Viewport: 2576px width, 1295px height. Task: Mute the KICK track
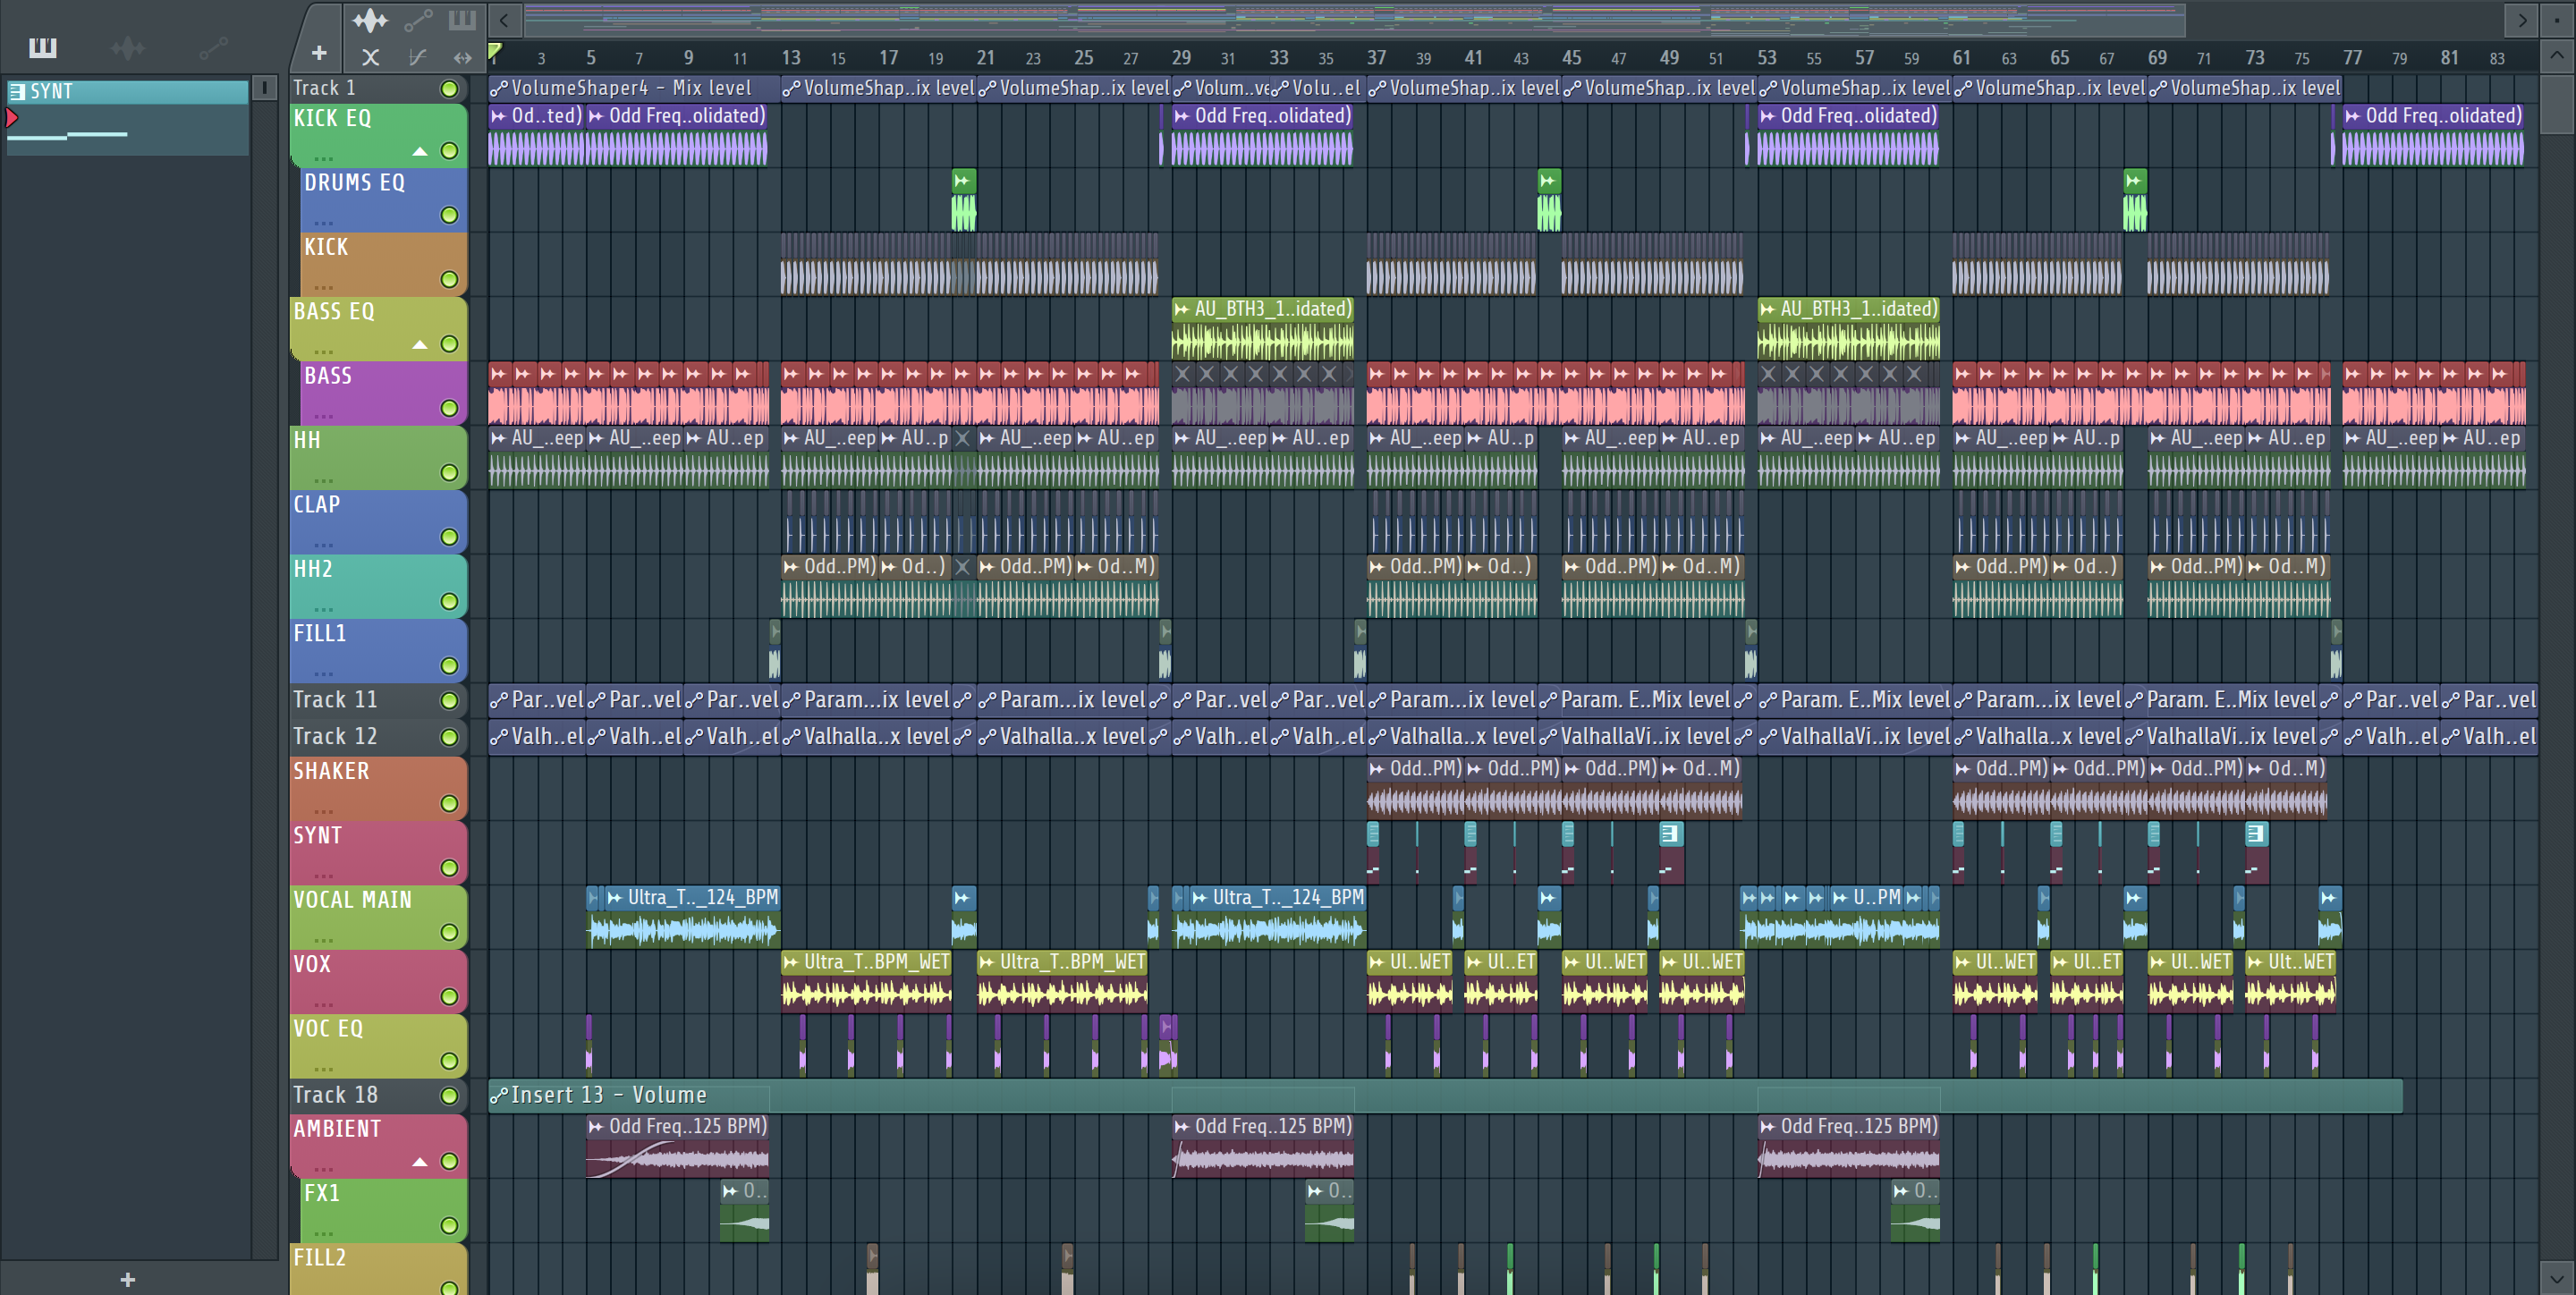pos(450,280)
